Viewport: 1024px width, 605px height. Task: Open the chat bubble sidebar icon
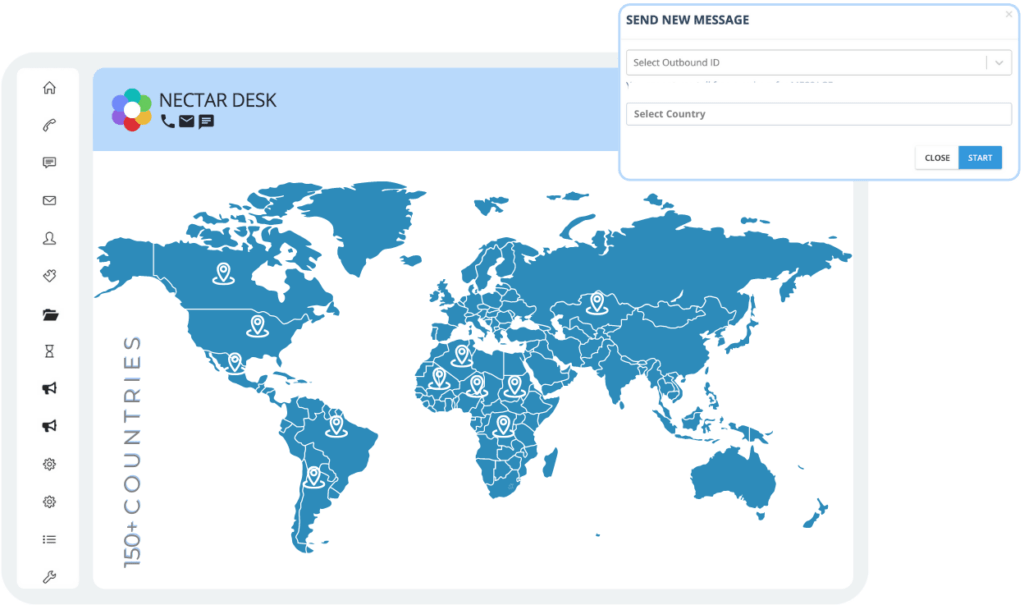(x=49, y=163)
